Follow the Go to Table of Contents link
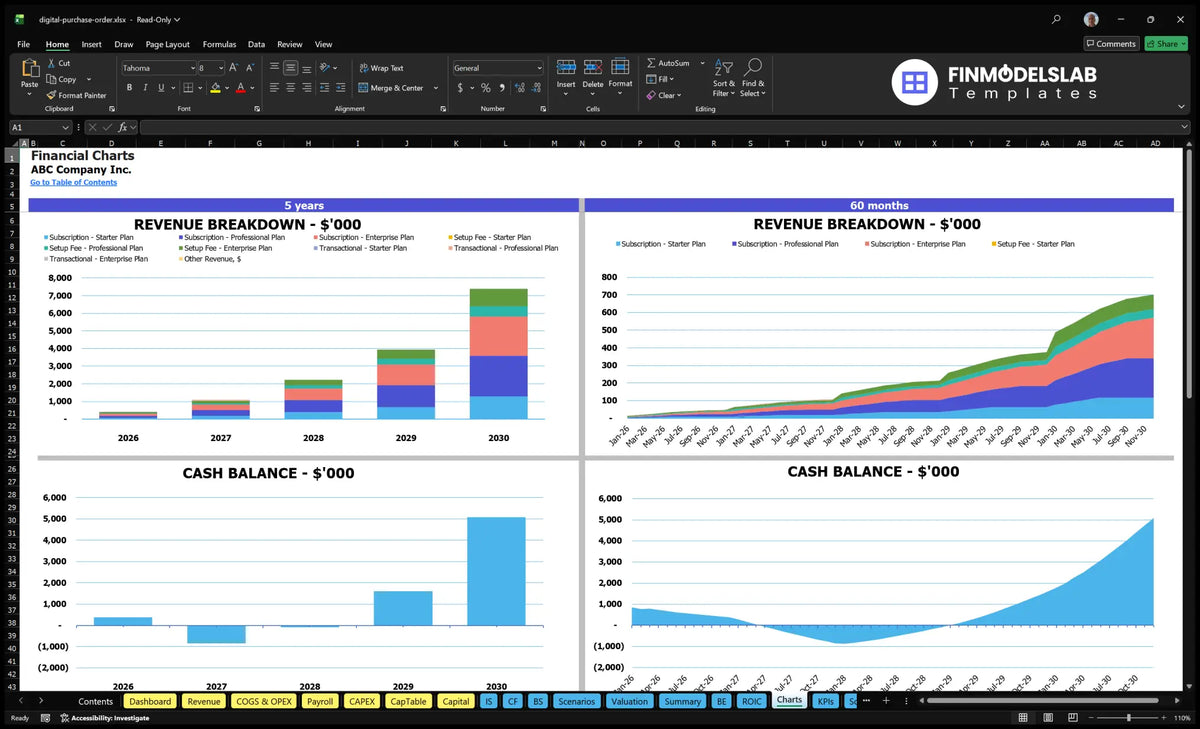The image size is (1200, 729). (73, 182)
